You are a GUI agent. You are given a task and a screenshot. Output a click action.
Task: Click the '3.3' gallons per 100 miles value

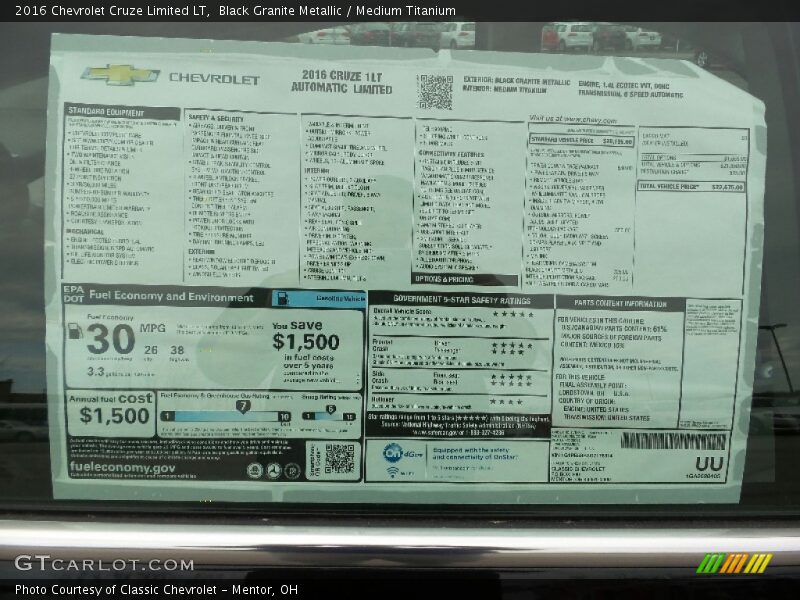(95, 371)
